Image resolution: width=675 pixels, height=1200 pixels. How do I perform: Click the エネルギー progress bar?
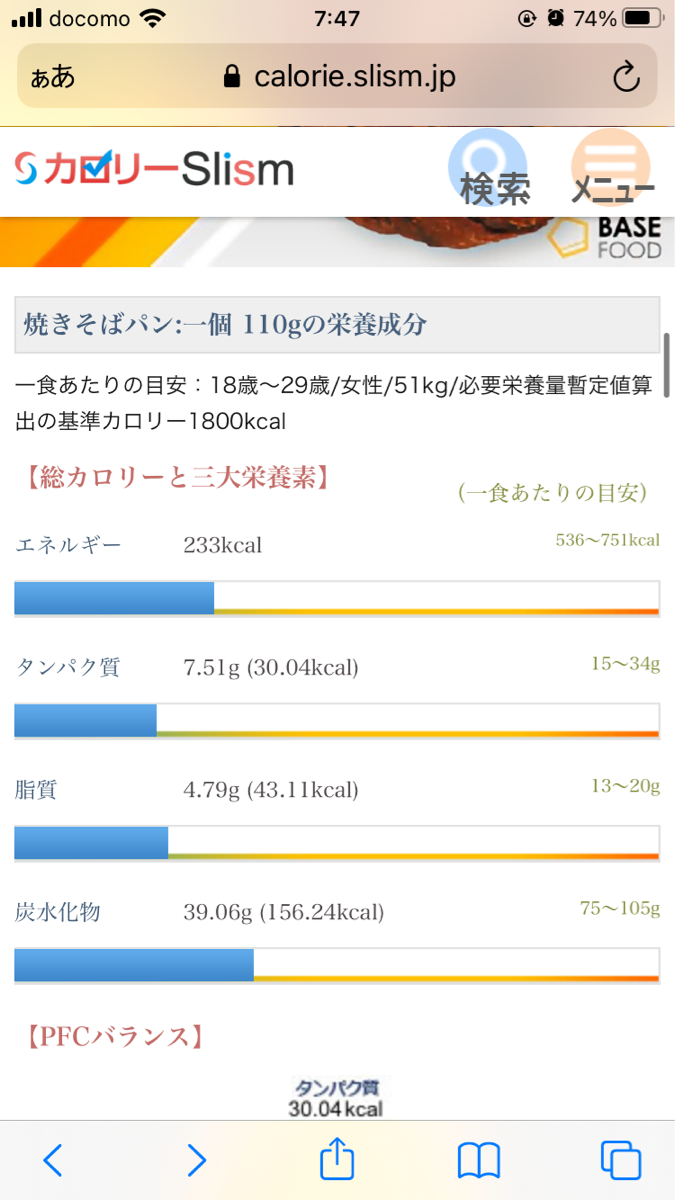337,598
